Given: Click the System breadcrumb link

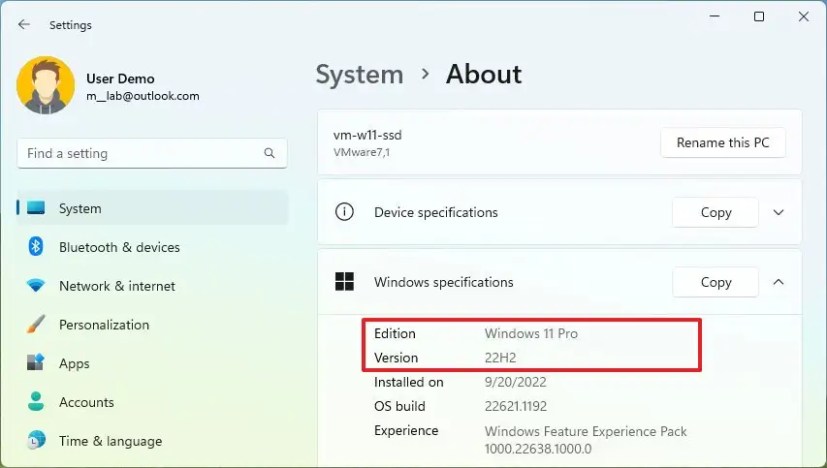Looking at the screenshot, I should click(x=359, y=74).
